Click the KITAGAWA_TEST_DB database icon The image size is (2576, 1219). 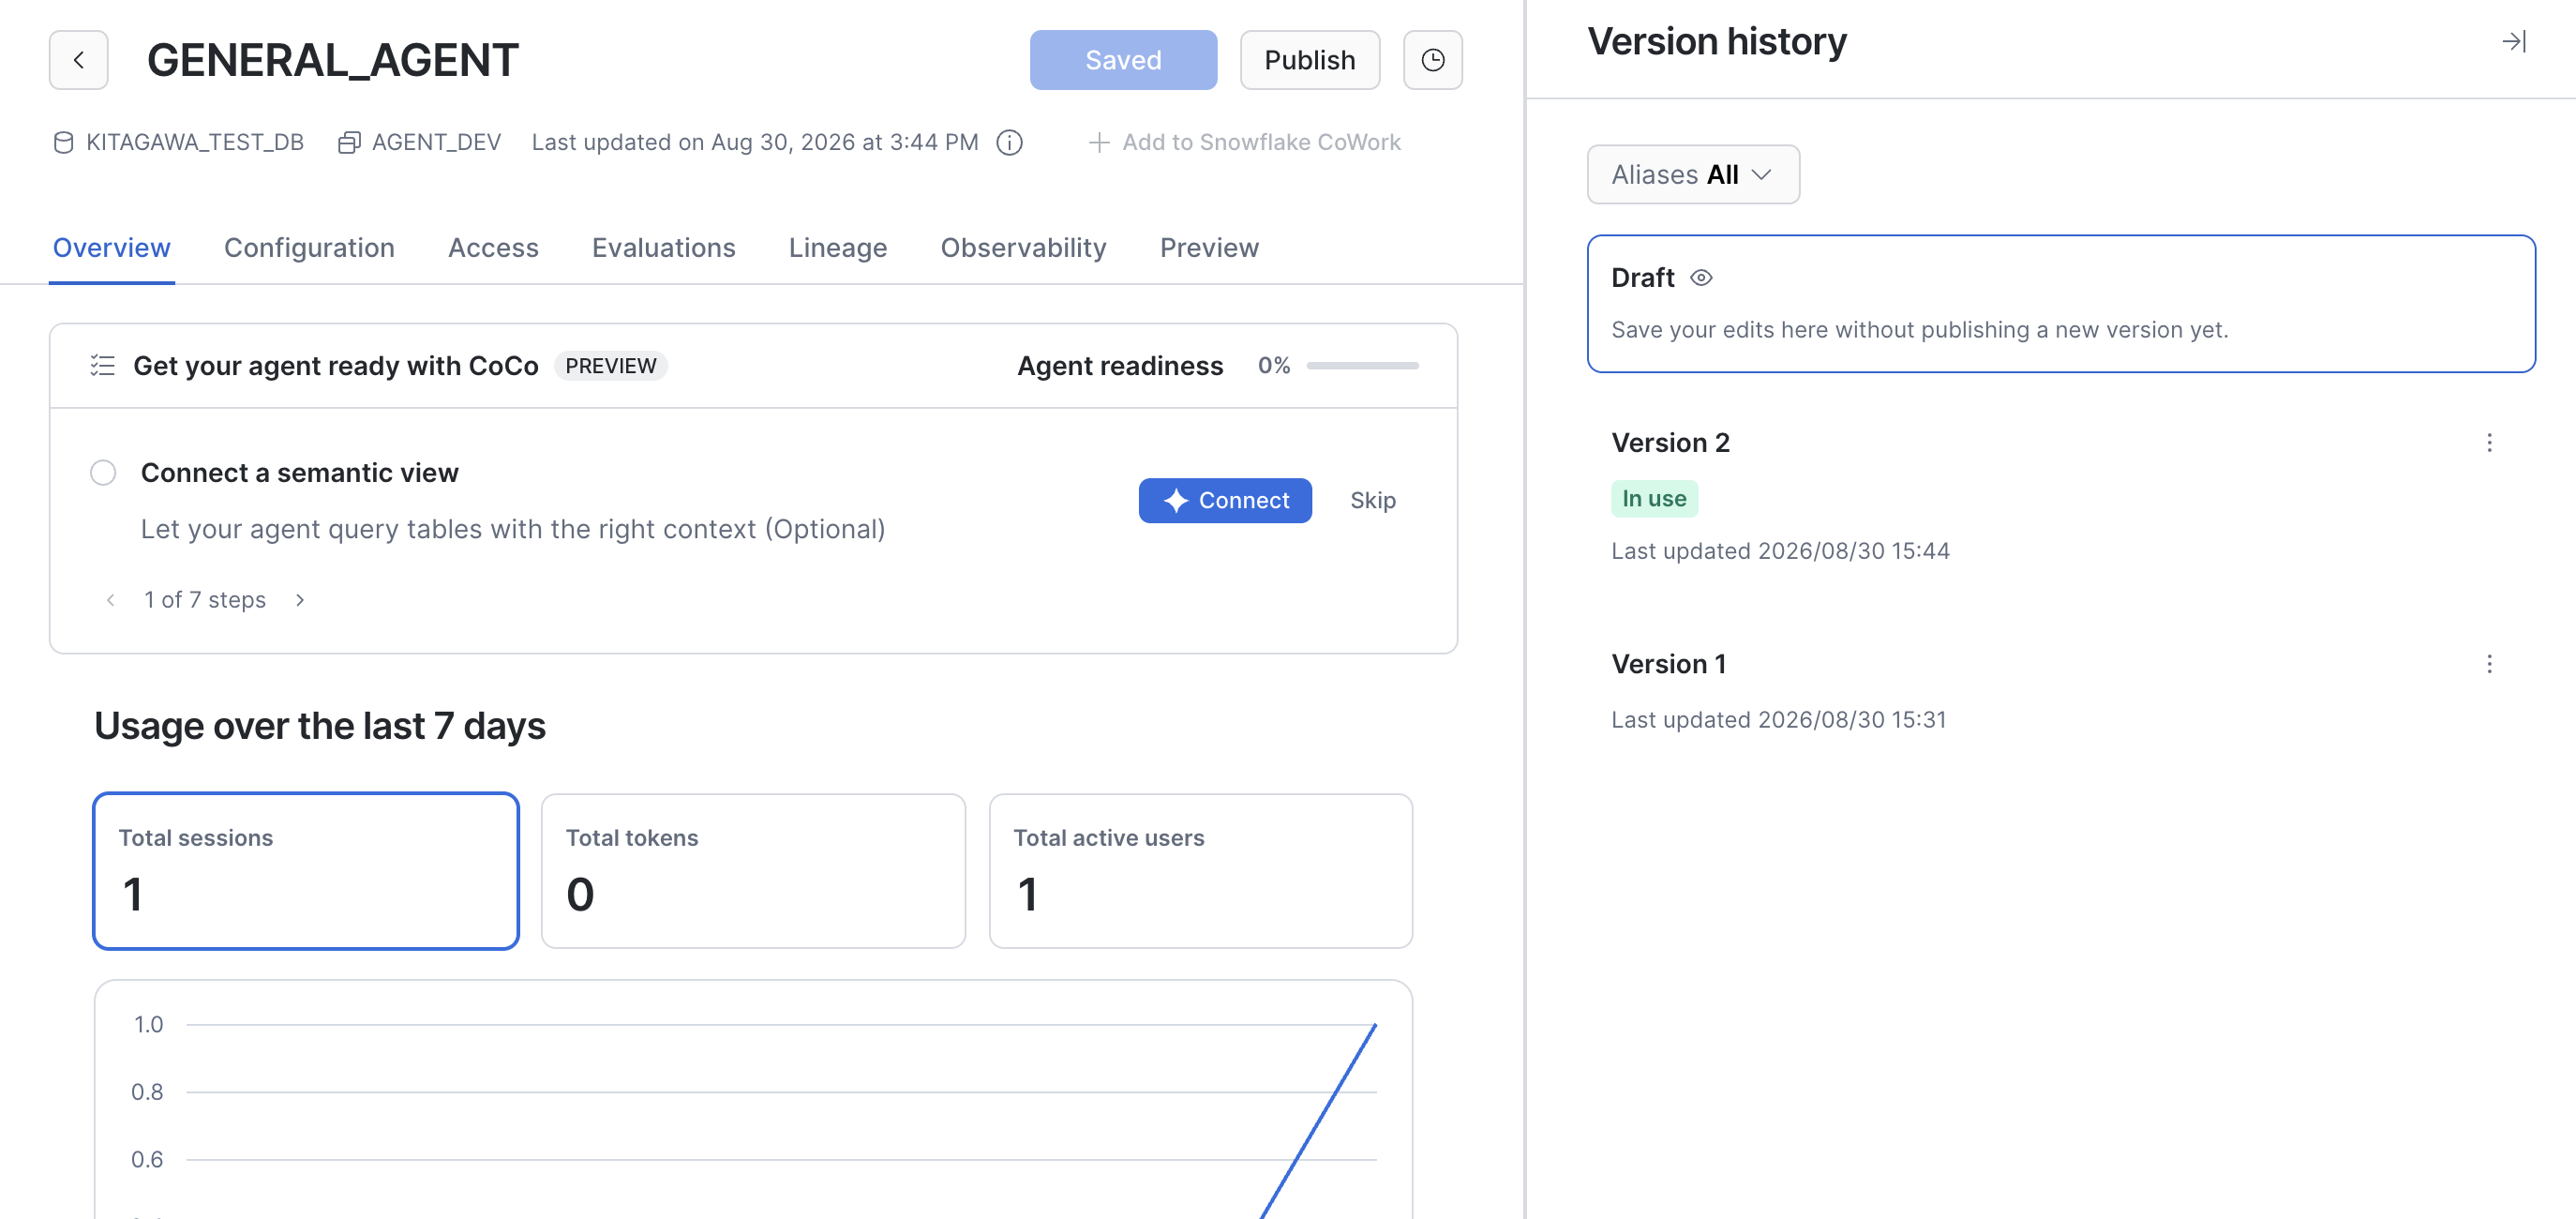point(63,143)
